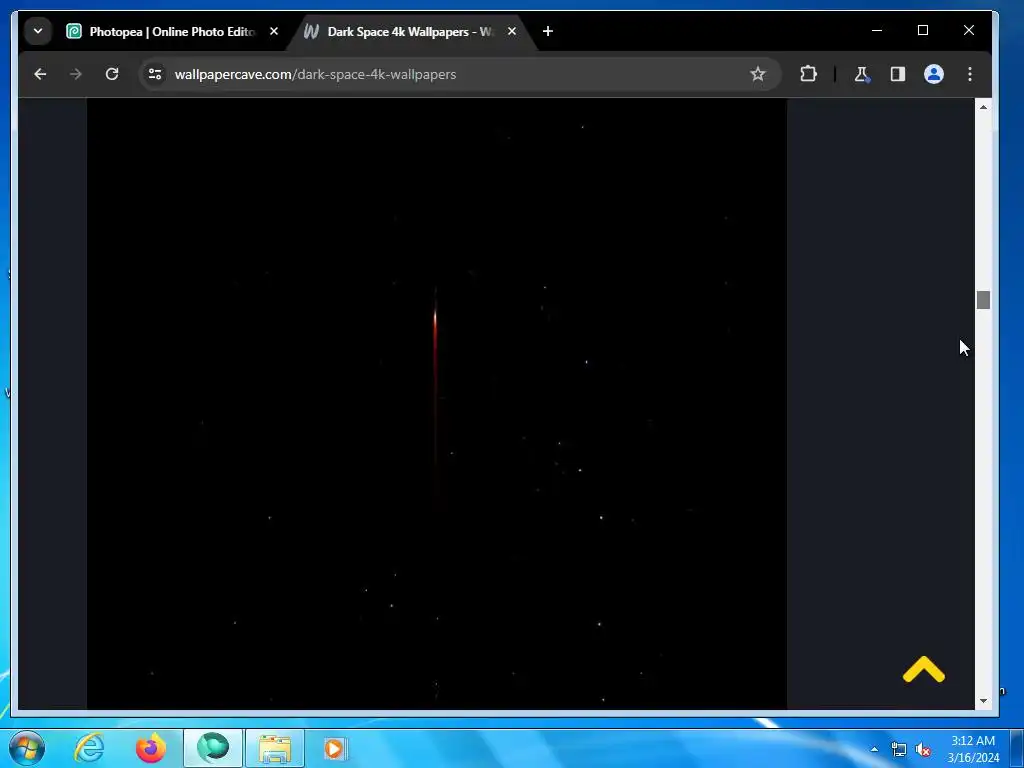Launch Internet Explorer from the taskbar

(x=89, y=748)
